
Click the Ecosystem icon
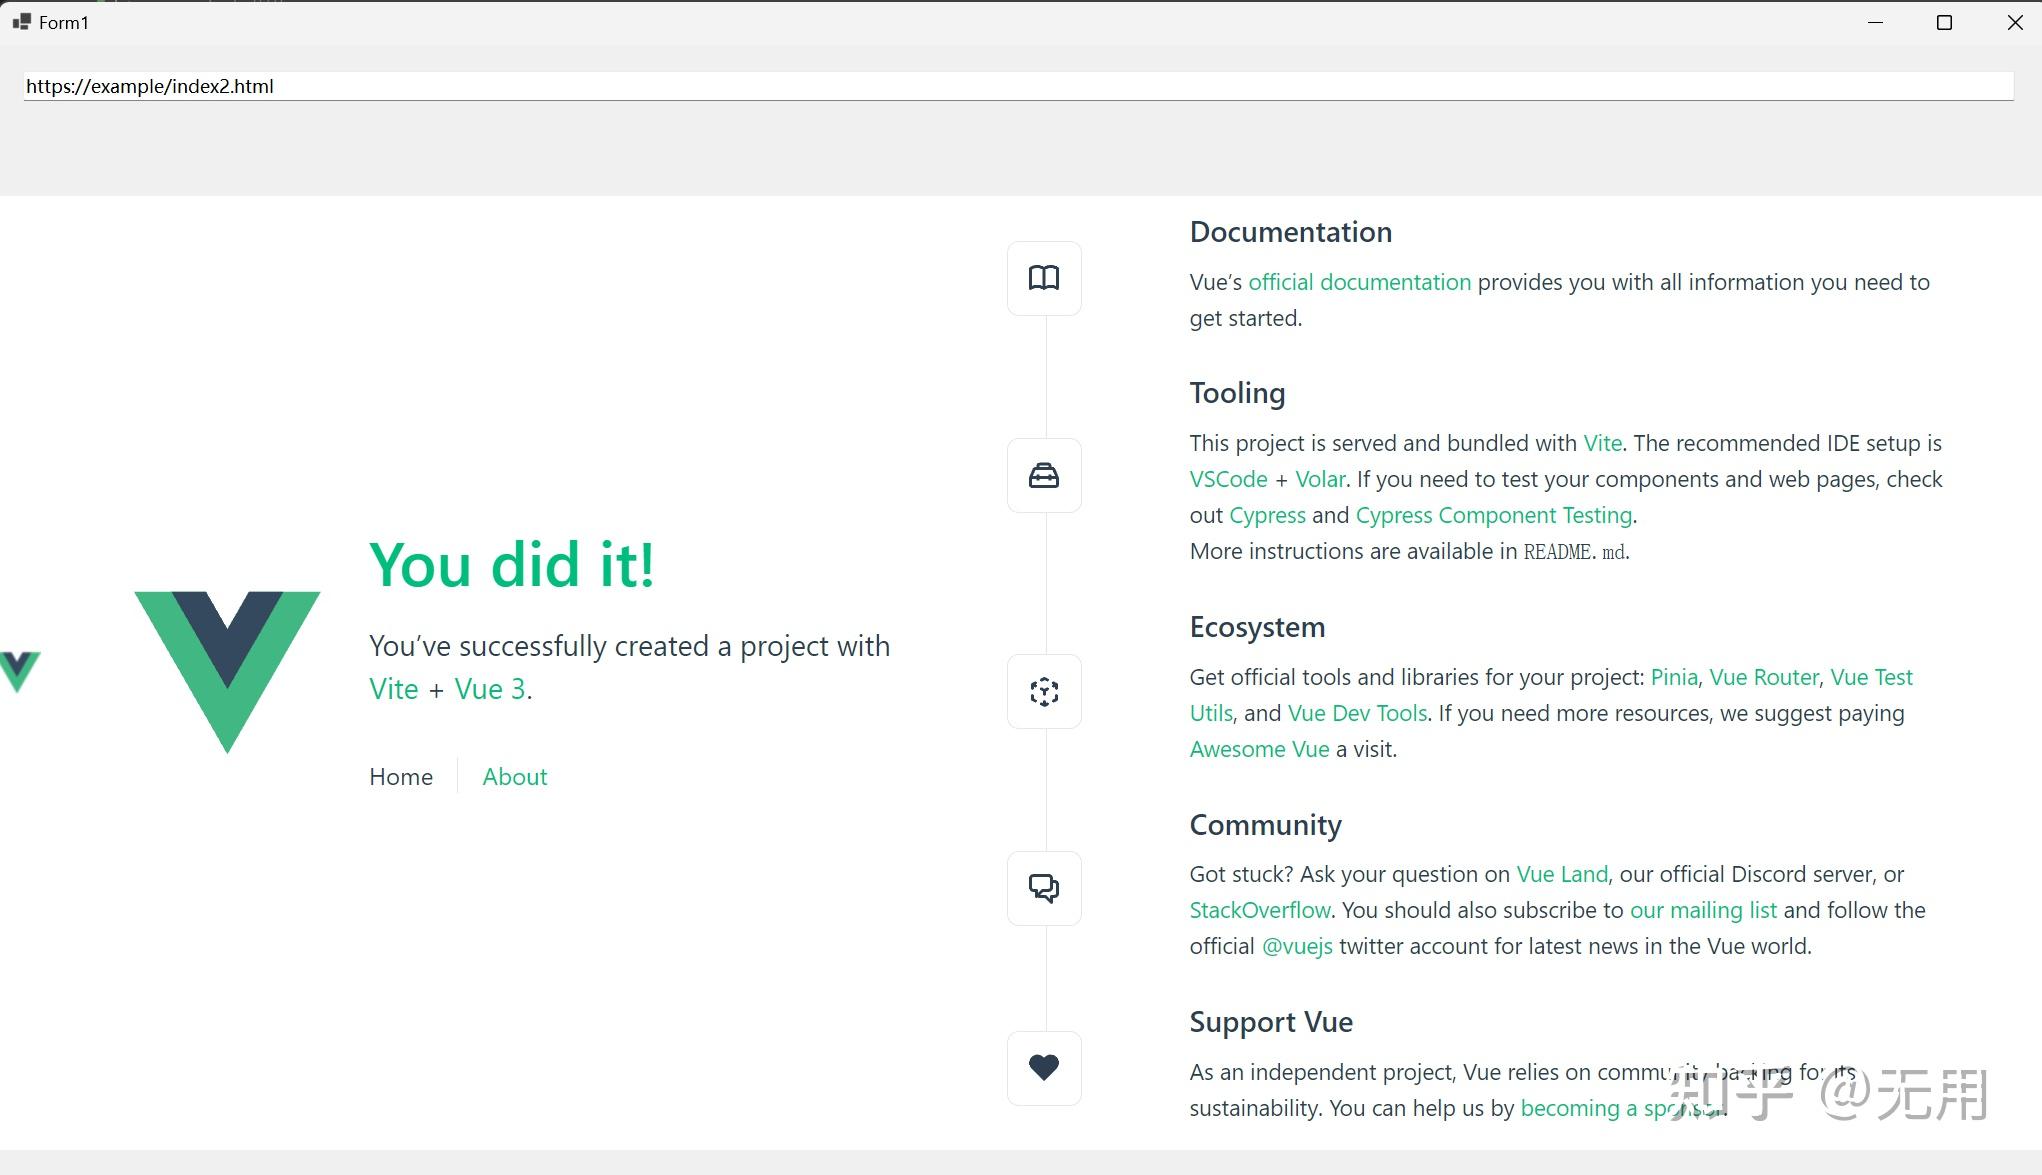point(1043,692)
